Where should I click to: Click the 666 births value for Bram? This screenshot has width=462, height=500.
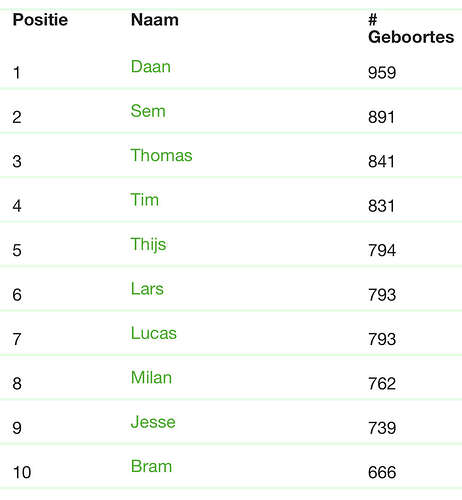[382, 472]
